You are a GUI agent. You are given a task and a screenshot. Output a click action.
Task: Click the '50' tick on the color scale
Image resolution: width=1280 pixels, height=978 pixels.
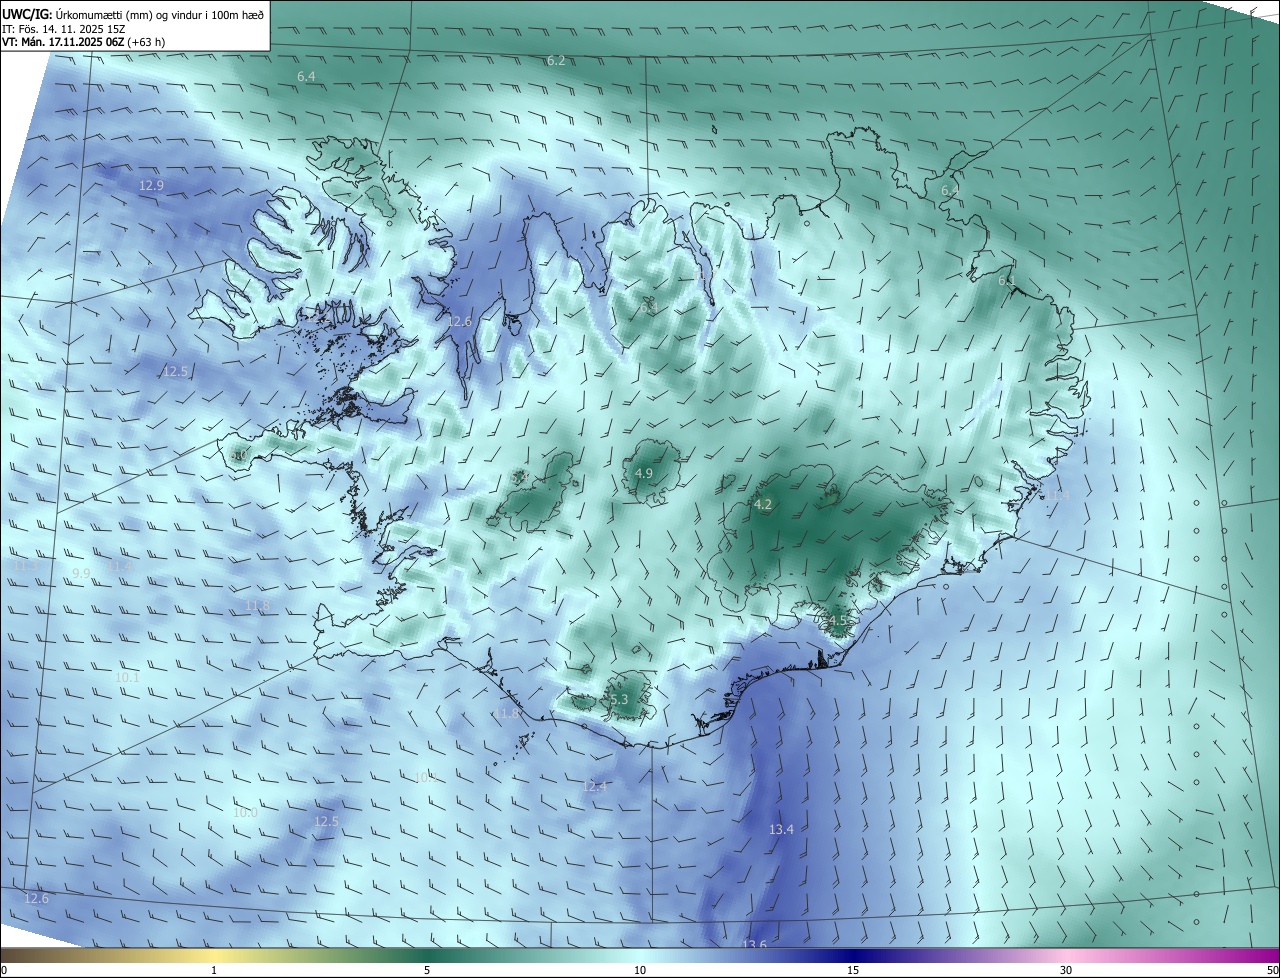pyautogui.click(x=1272, y=970)
